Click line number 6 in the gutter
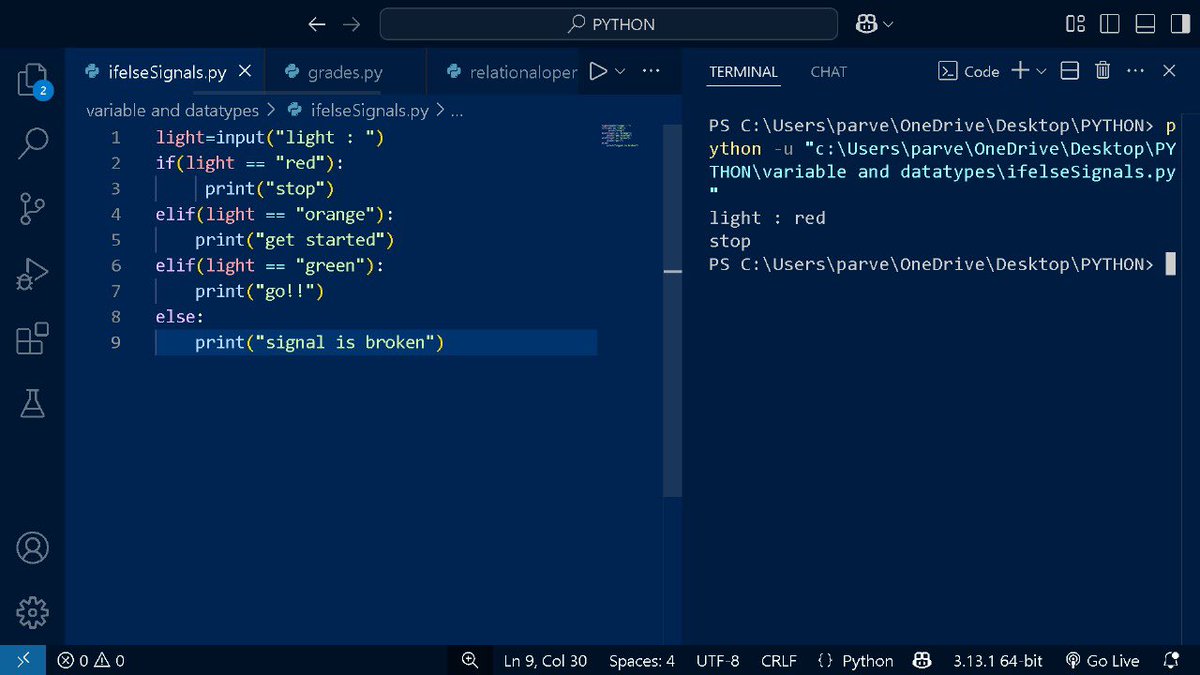The width and height of the screenshot is (1200, 675). 115,266
